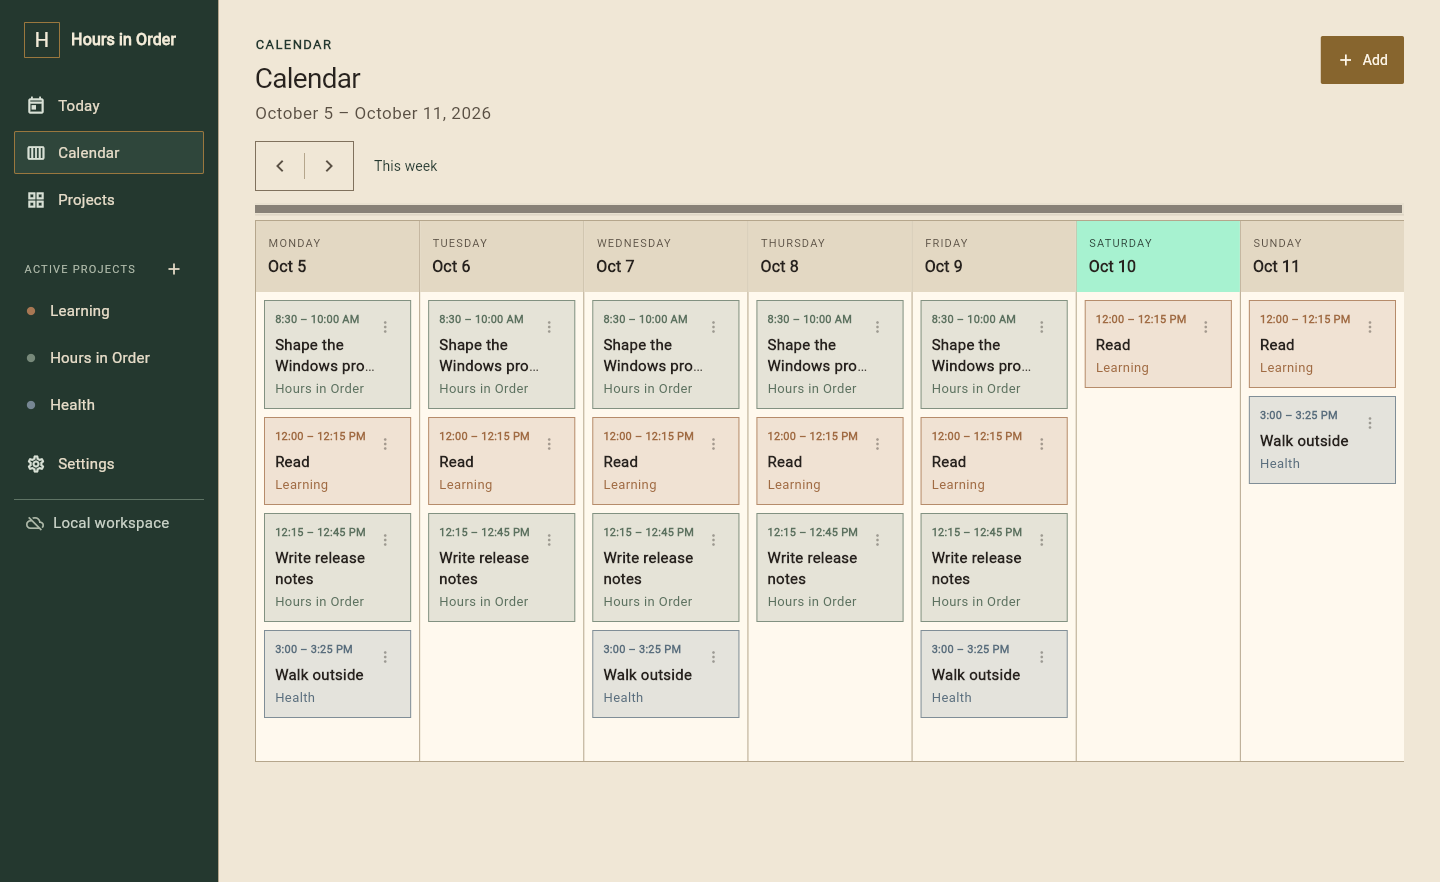Open options menu for Thursday's Read task
Screen dimensions: 1440x882
coord(877,444)
